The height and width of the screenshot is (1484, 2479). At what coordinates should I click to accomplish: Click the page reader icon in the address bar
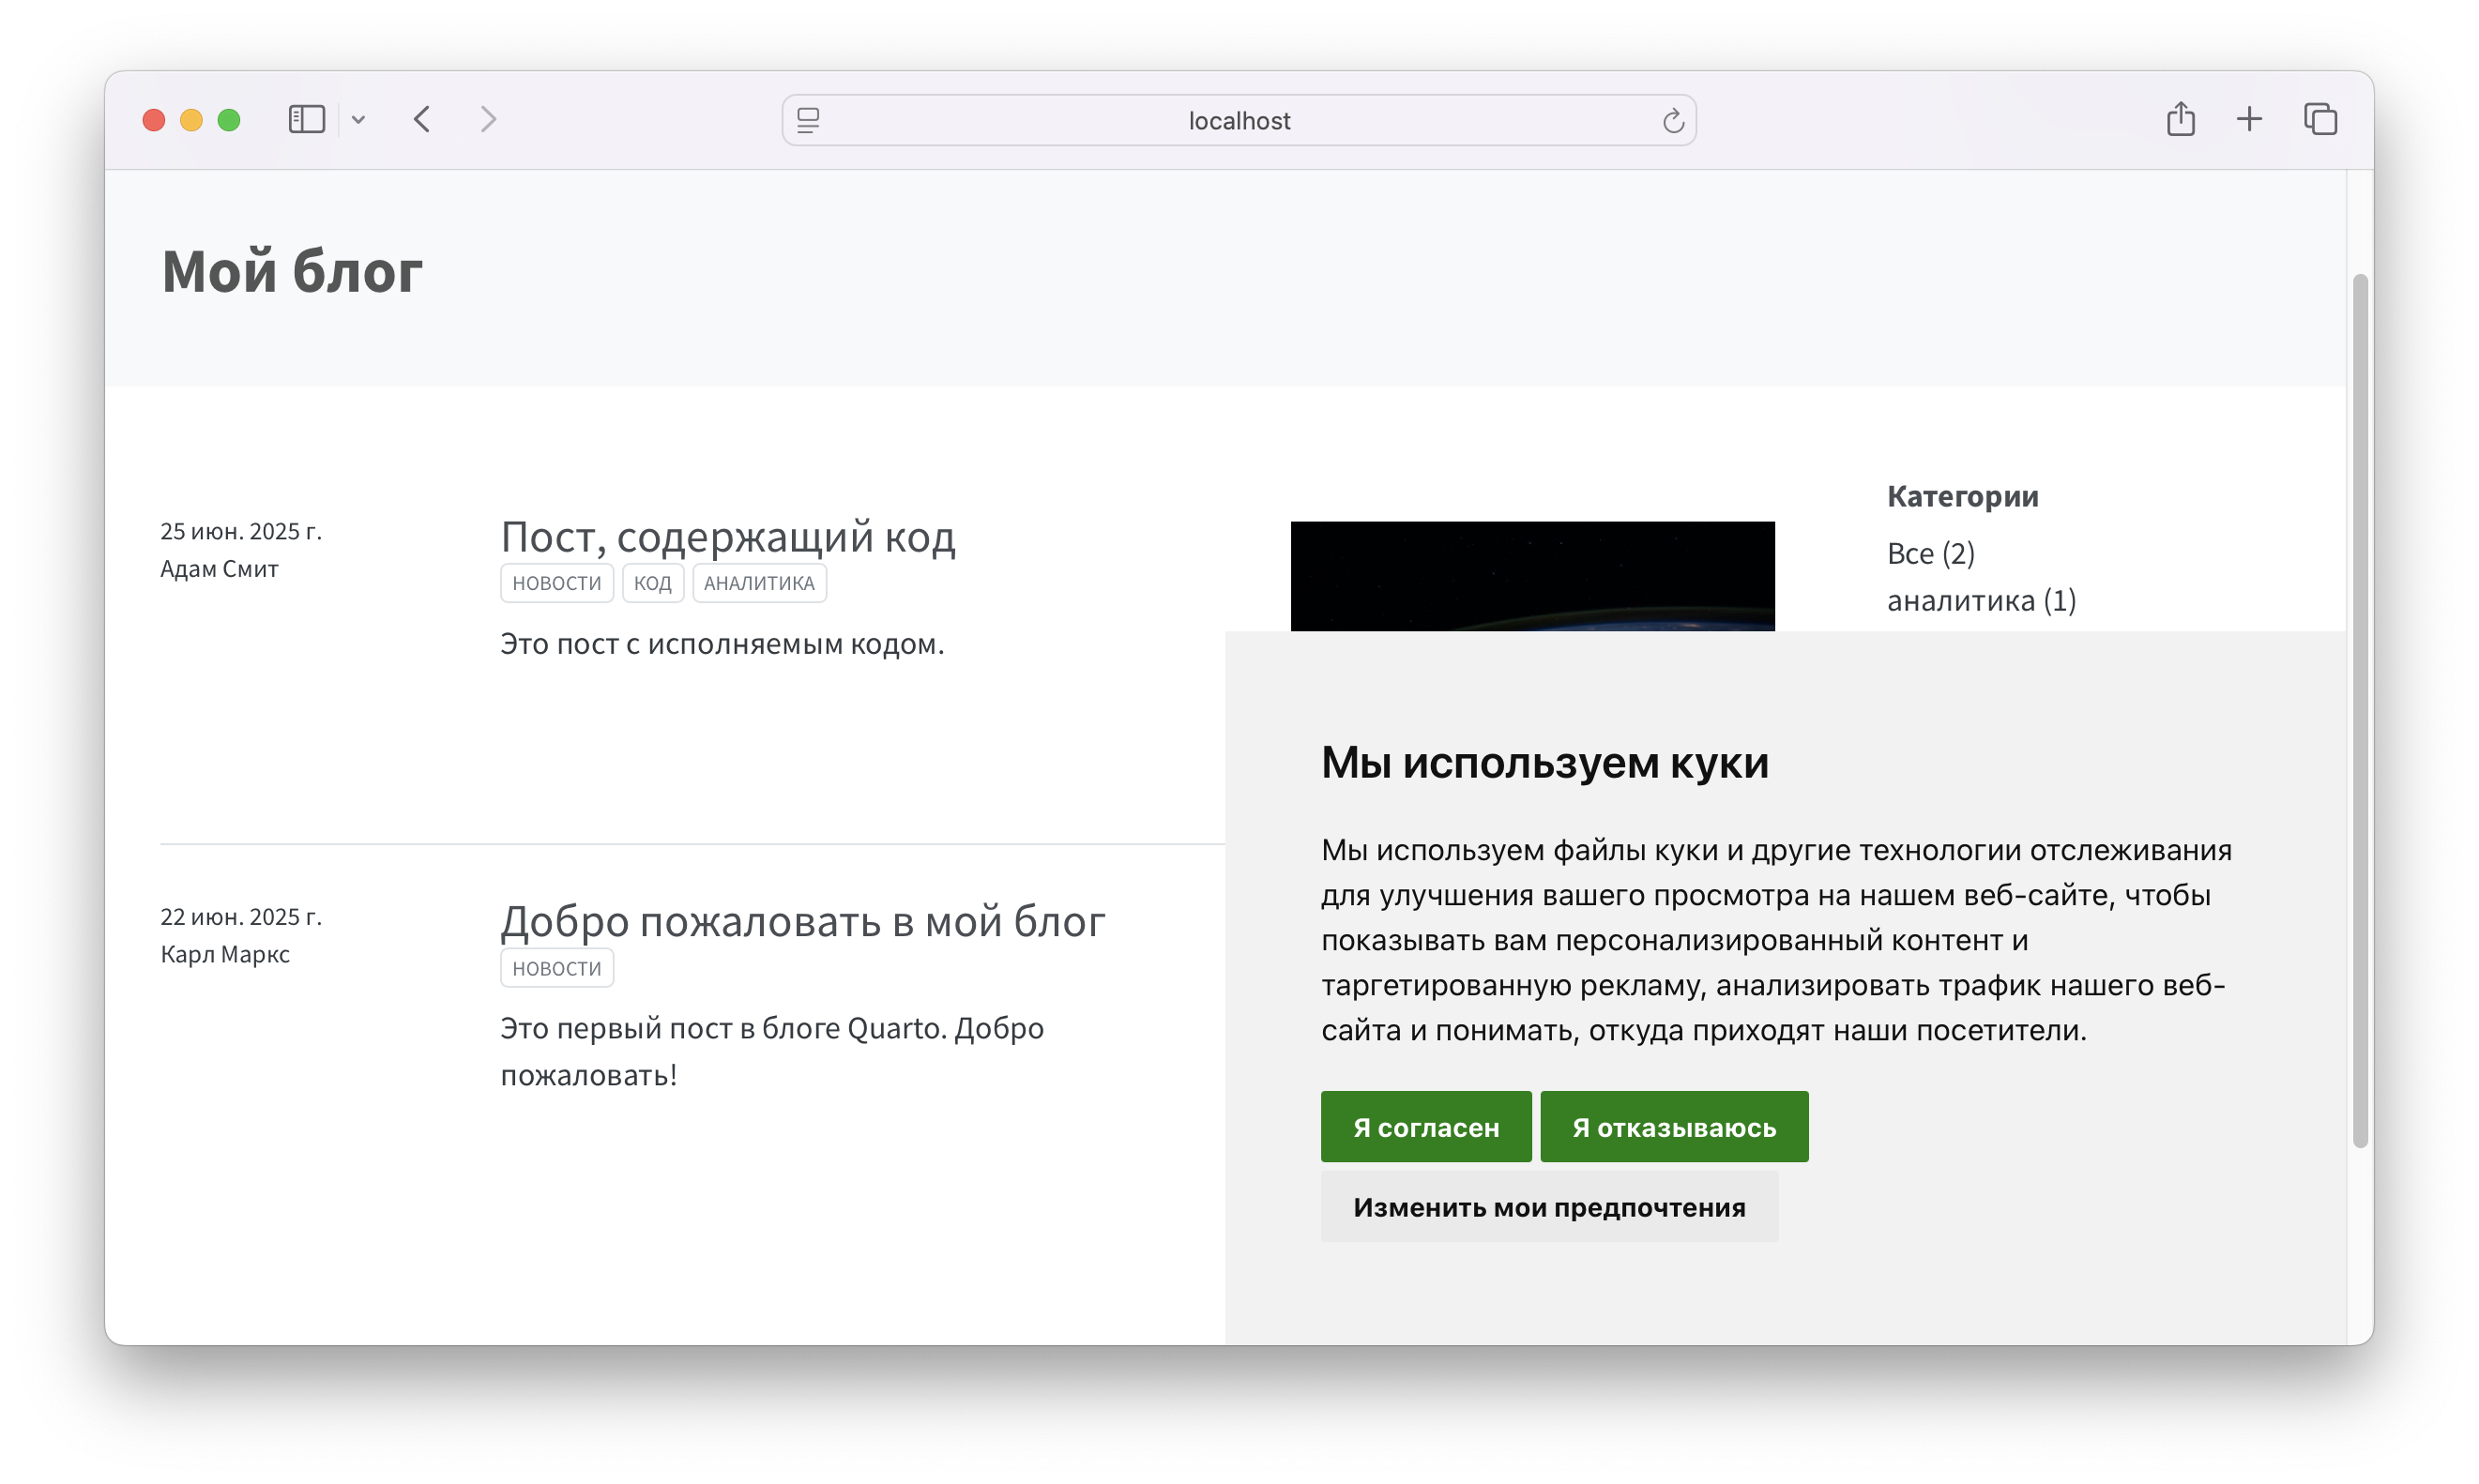coord(808,120)
